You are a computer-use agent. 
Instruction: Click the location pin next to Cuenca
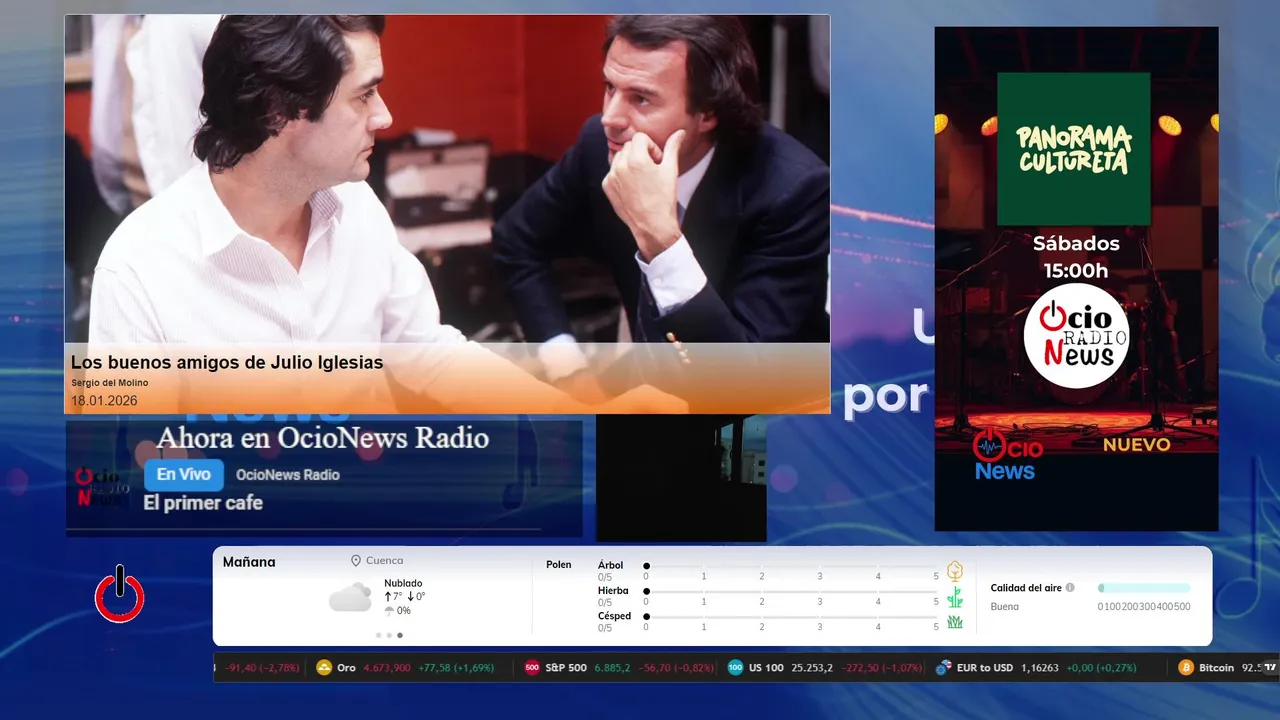355,561
